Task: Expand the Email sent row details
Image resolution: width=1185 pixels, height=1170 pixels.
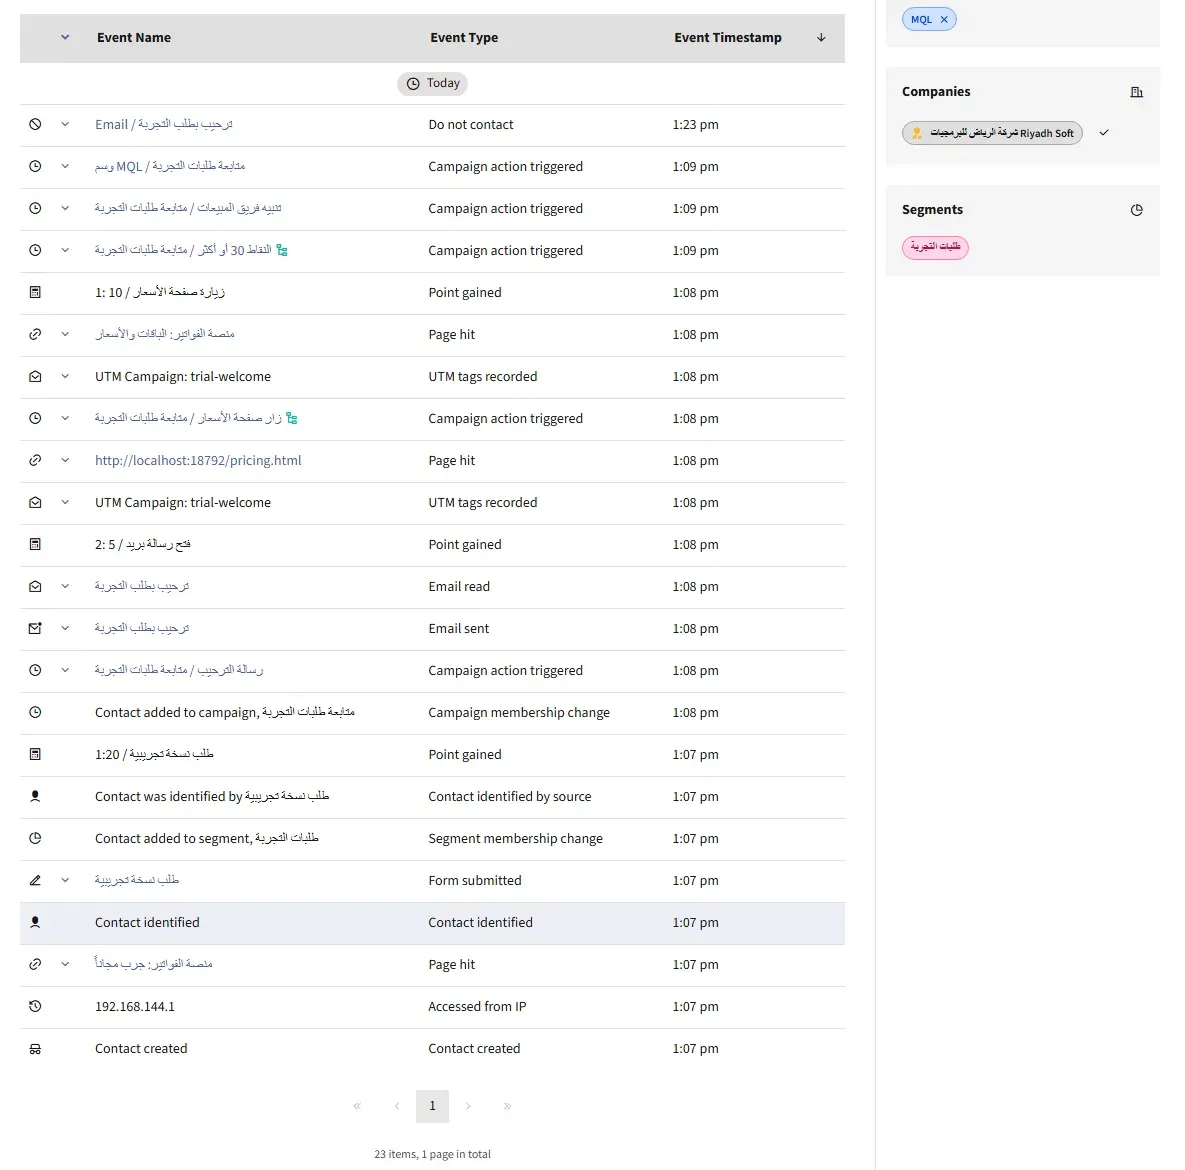Action: (x=65, y=628)
